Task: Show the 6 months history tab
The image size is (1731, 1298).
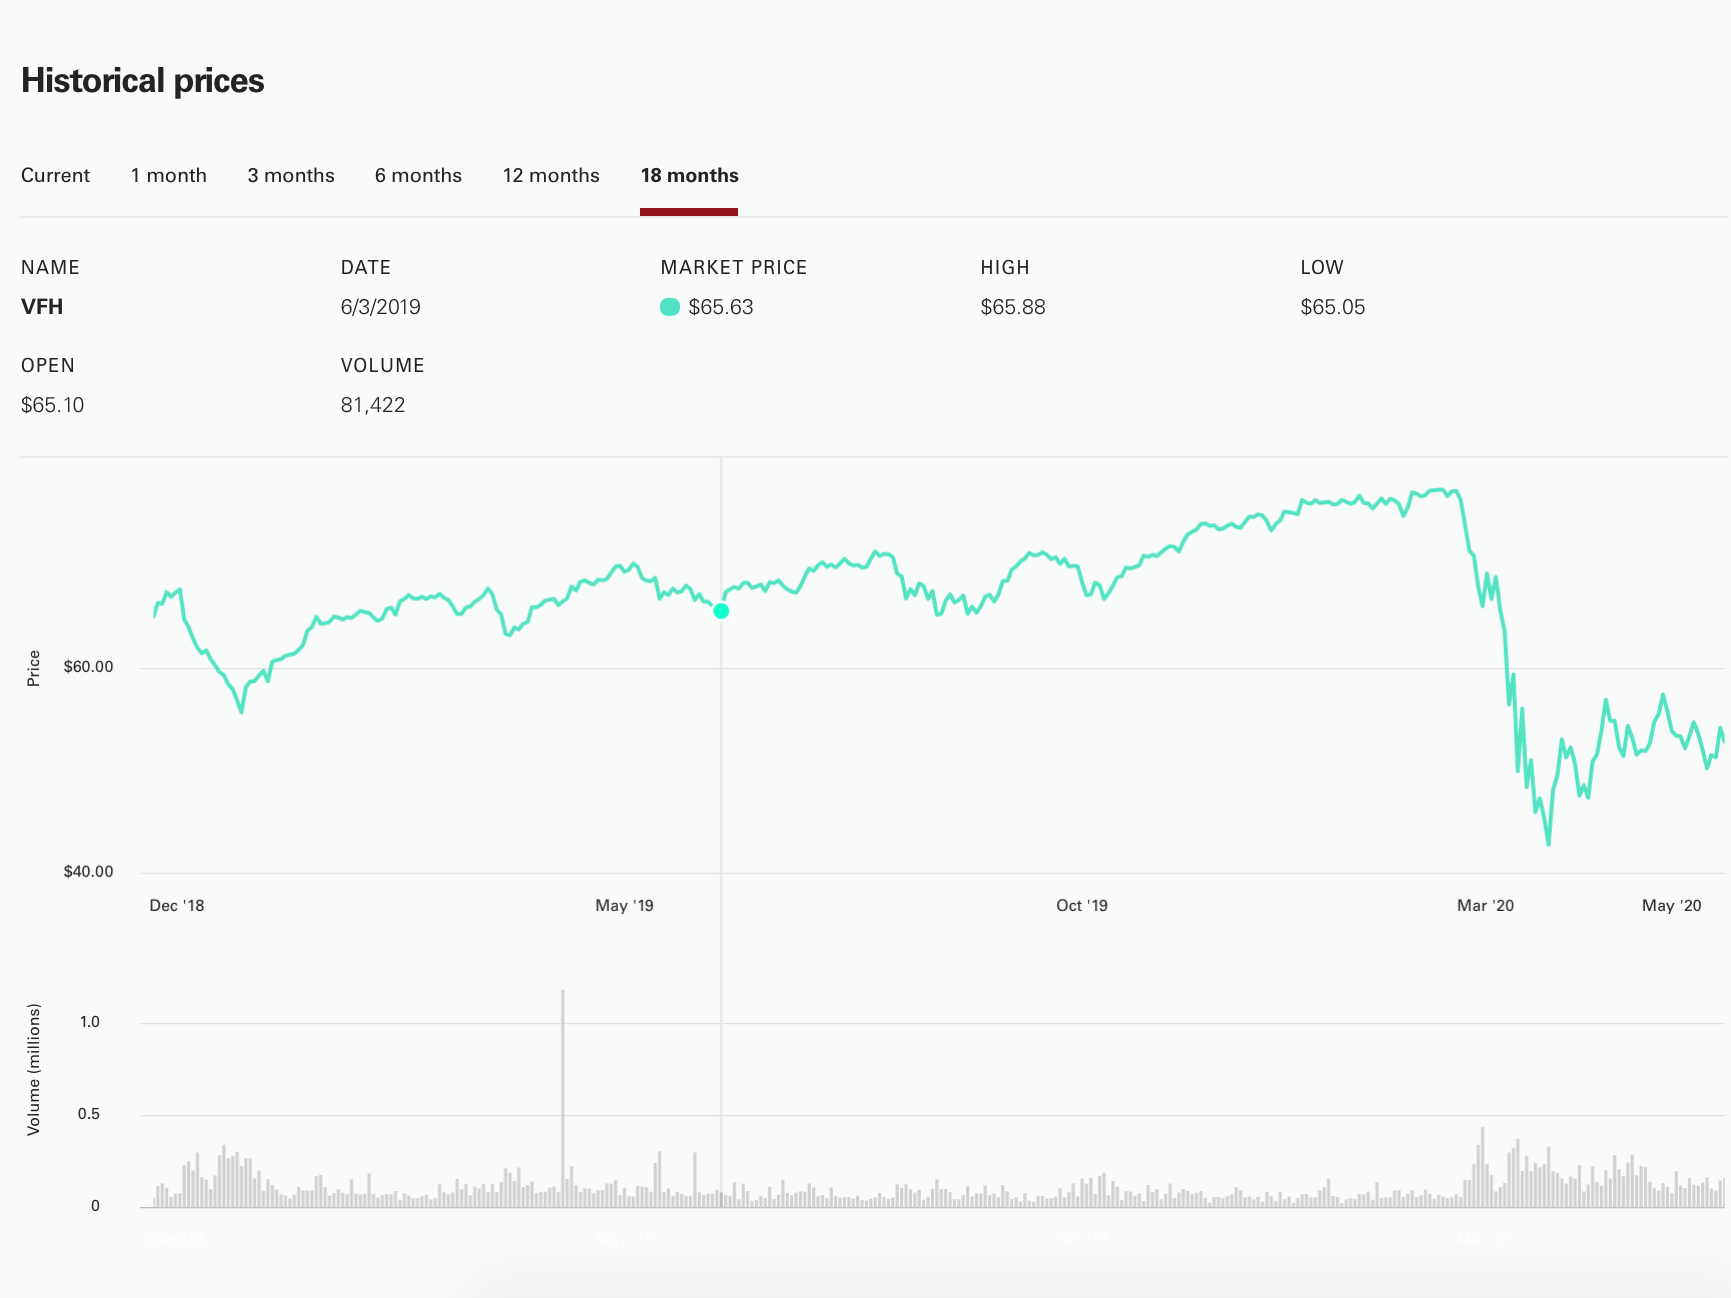Action: tap(418, 175)
